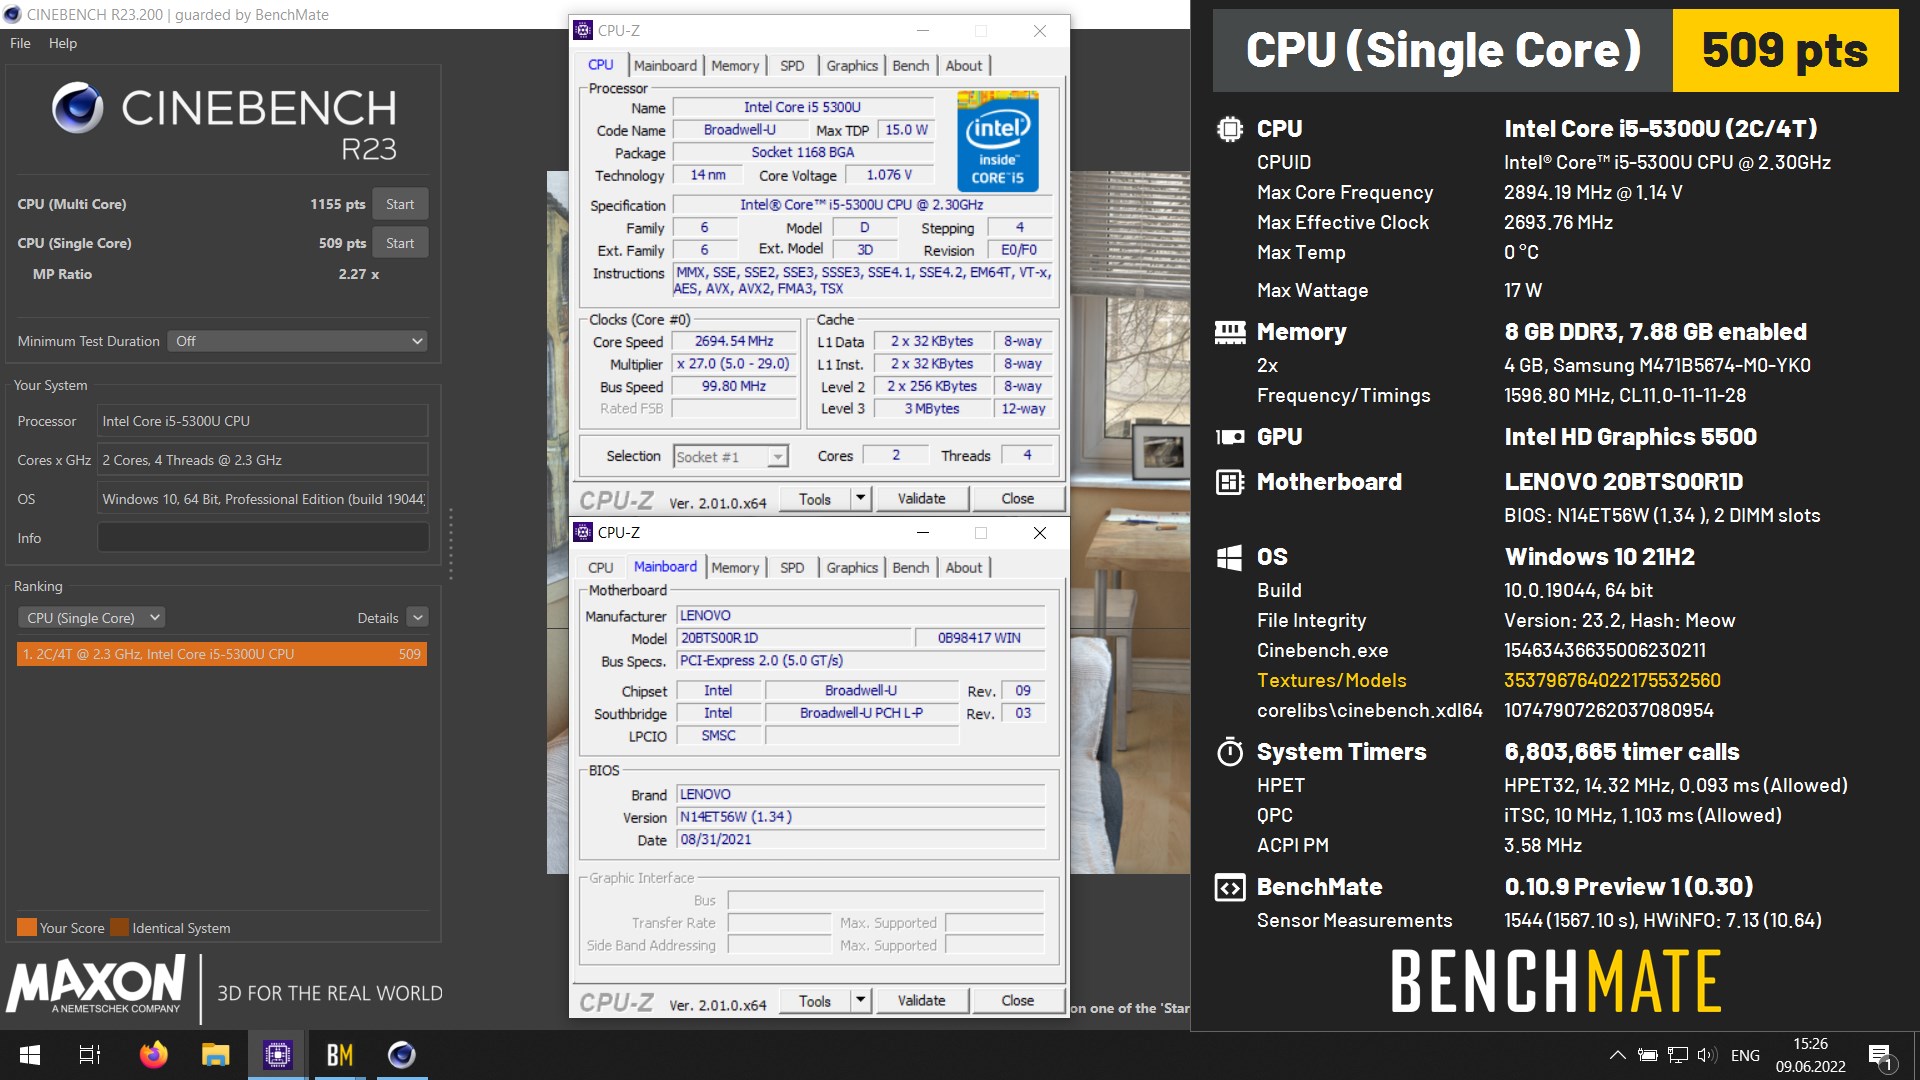Click the volume speaker tray icon
1920x1080 pixels.
point(1707,1055)
